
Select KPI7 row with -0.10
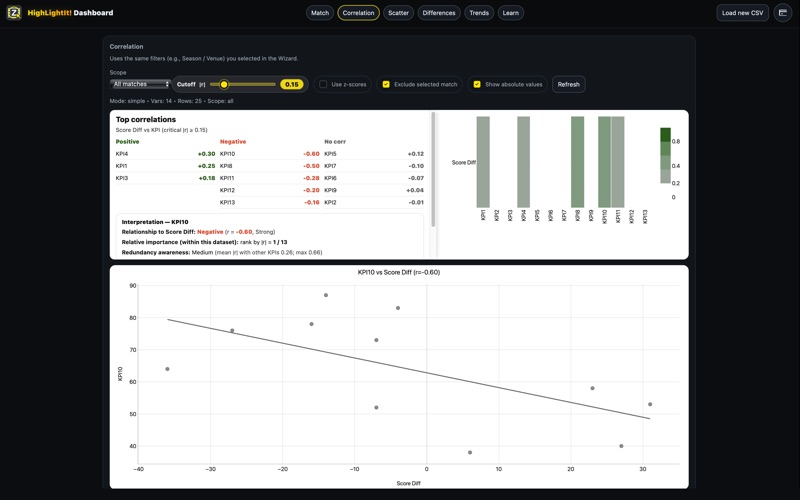tap(374, 166)
